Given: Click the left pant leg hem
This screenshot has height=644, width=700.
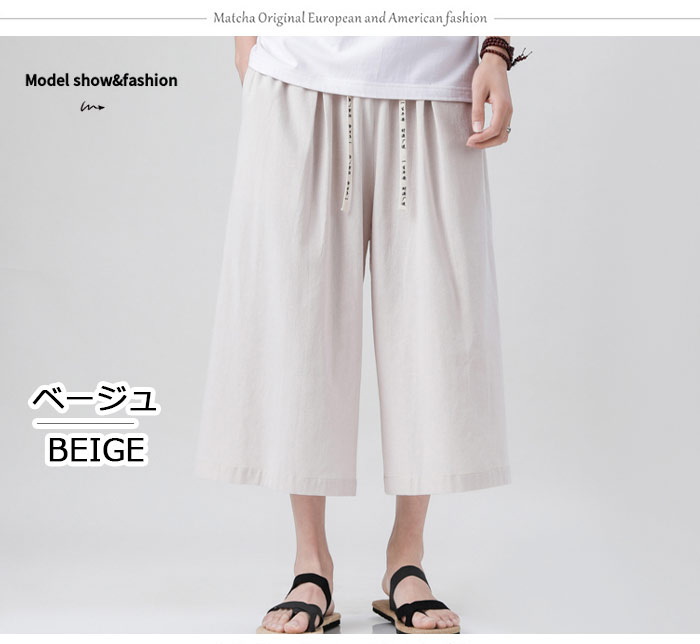Looking at the screenshot, I should (276, 481).
